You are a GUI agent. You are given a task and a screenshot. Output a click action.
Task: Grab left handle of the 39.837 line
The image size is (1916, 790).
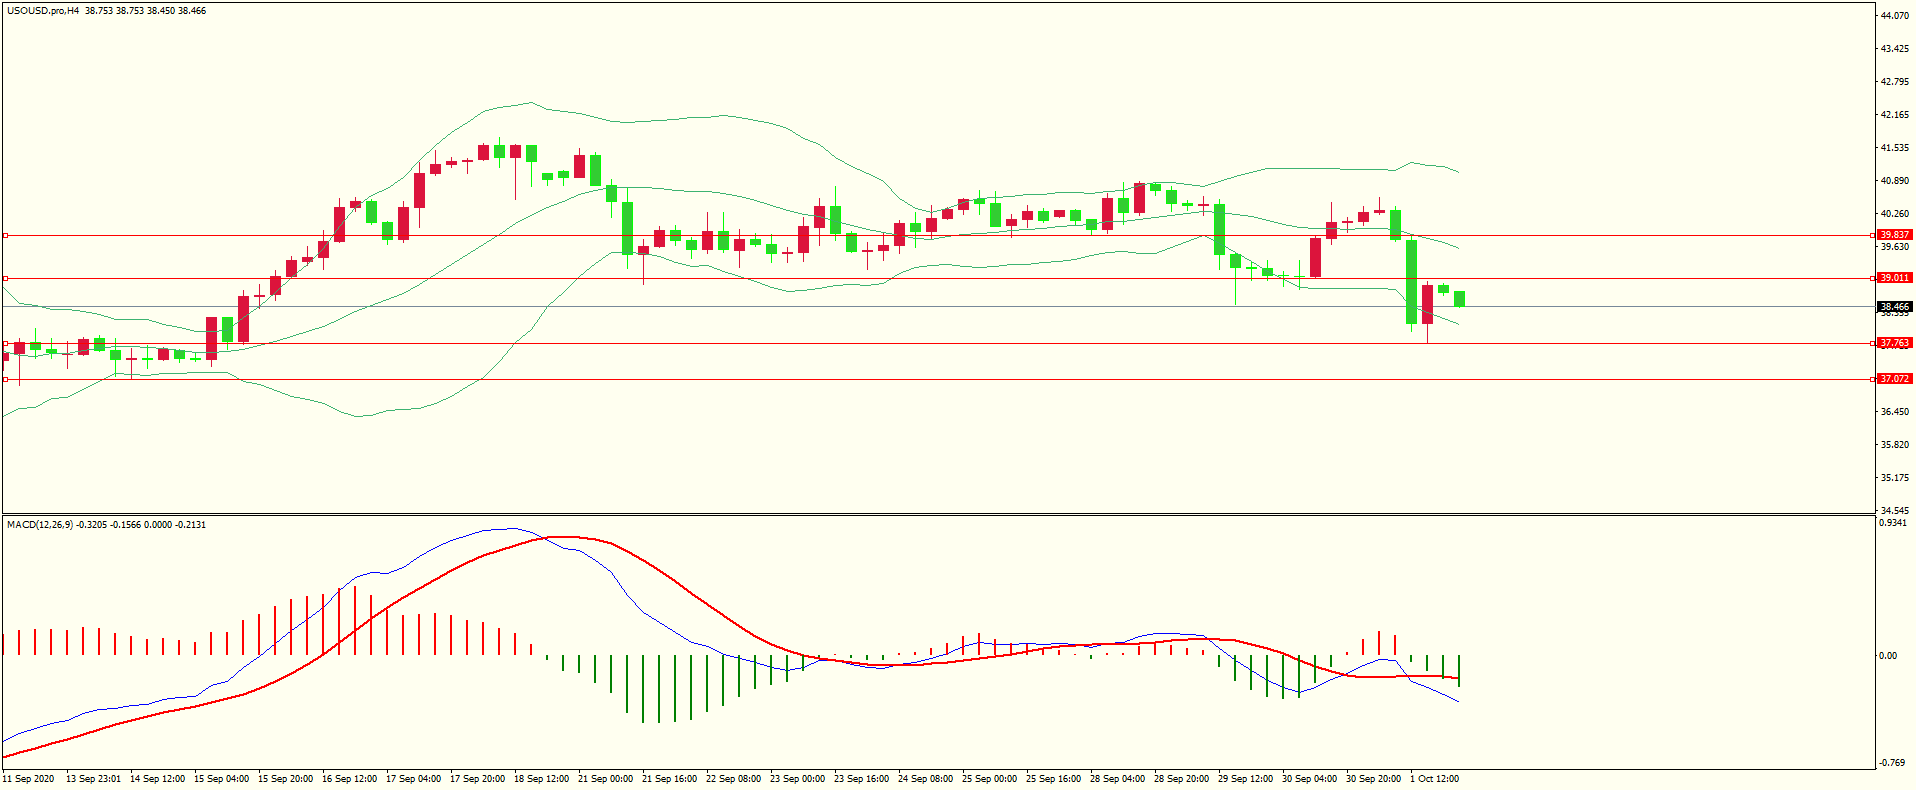tap(6, 236)
